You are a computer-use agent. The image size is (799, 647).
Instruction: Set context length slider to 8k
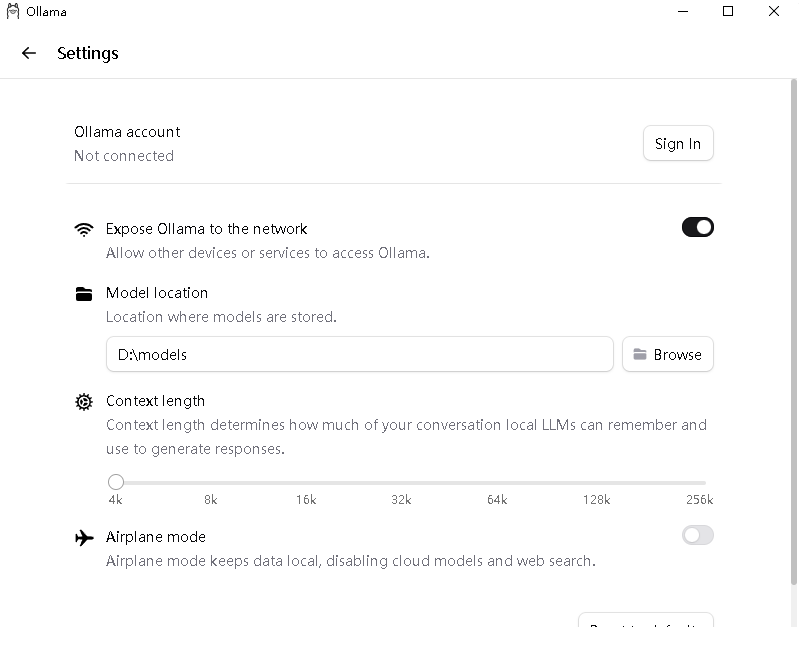pyautogui.click(x=211, y=482)
